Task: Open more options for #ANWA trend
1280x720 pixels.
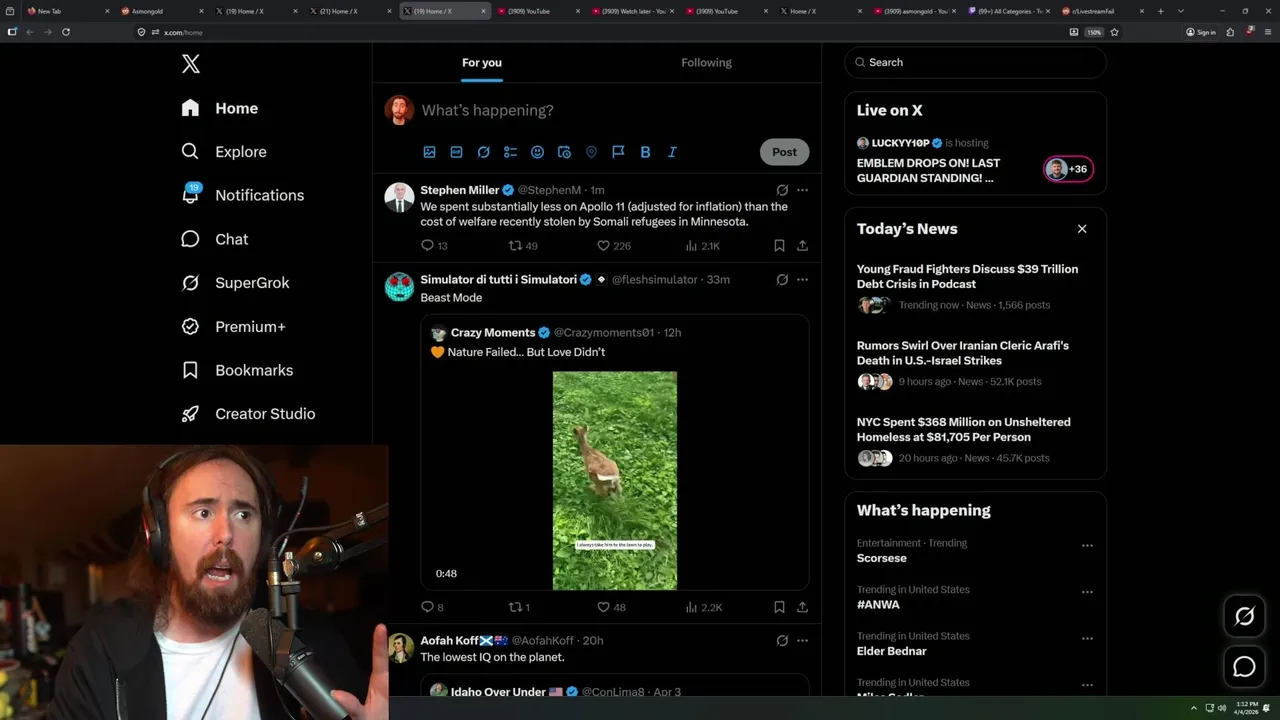Action: coord(1087,592)
